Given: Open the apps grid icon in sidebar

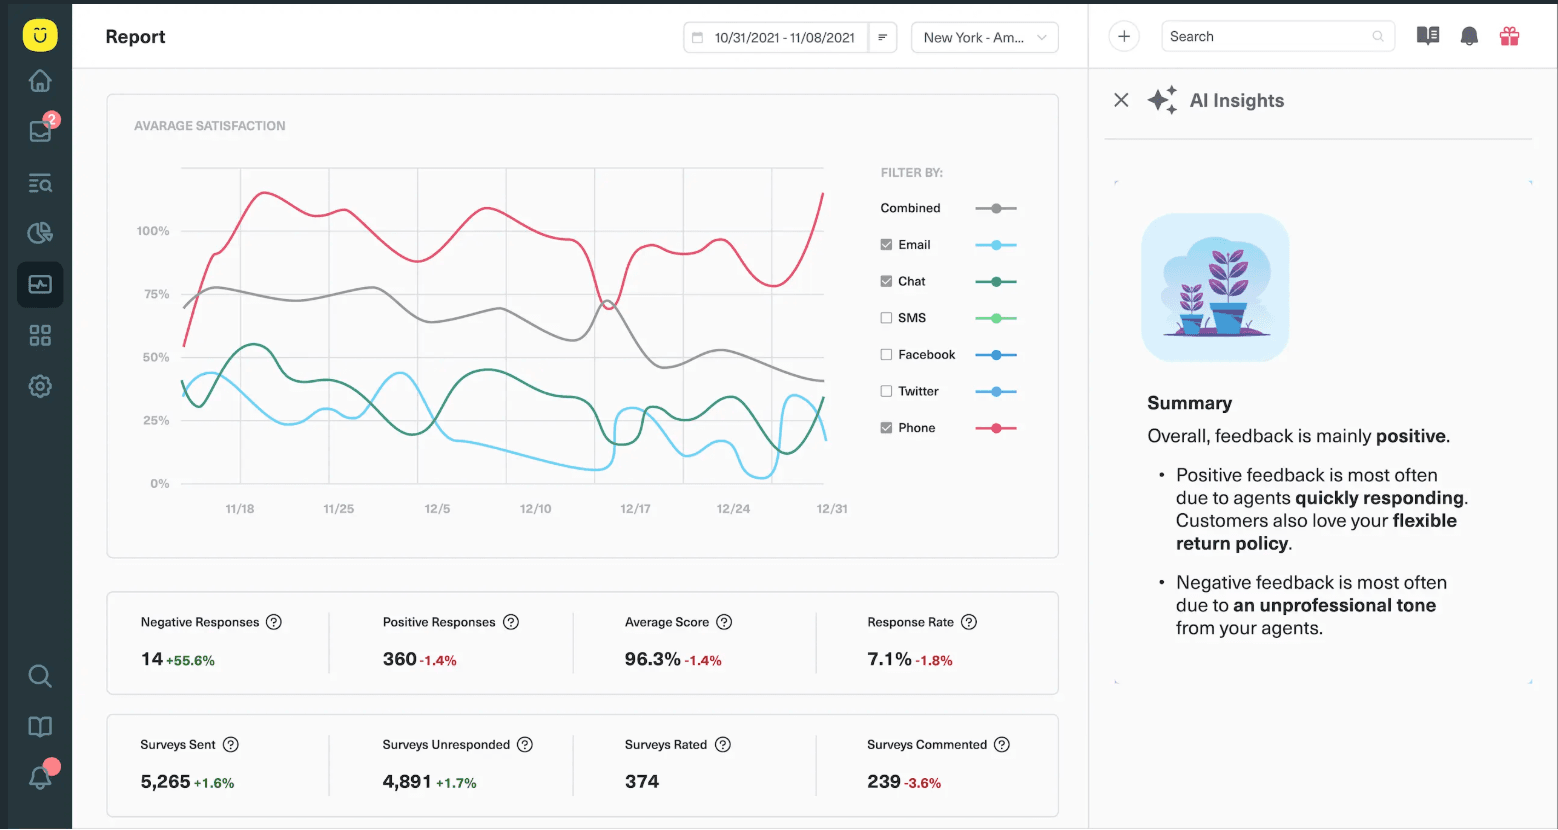Looking at the screenshot, I should pyautogui.click(x=39, y=335).
